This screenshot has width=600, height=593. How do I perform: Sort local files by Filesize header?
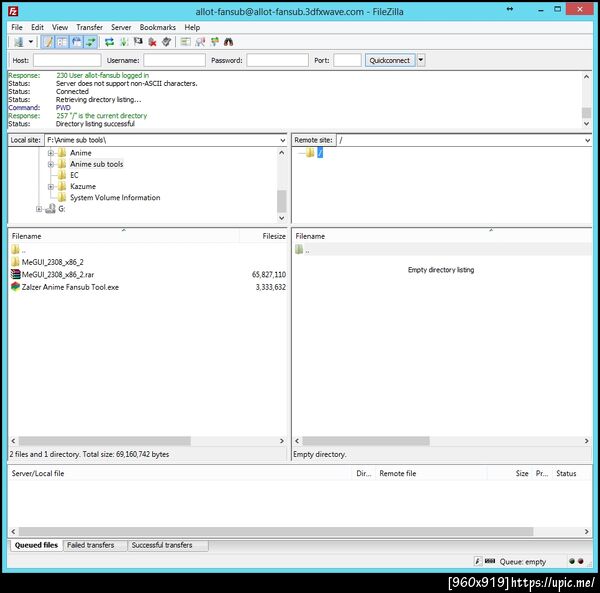pyautogui.click(x=263, y=236)
